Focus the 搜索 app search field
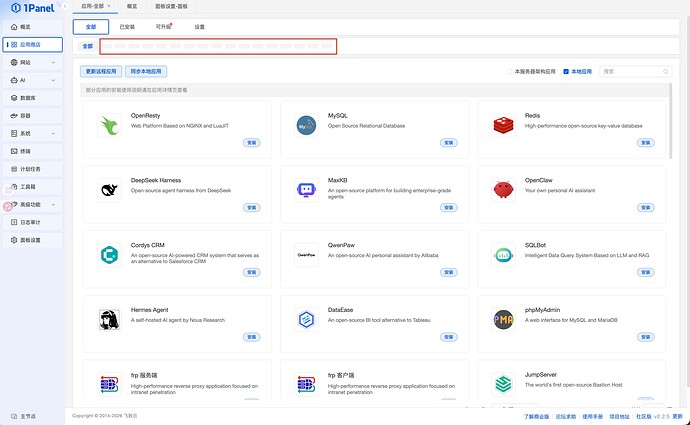Screen dimensions: 690x425 [x=635, y=71]
